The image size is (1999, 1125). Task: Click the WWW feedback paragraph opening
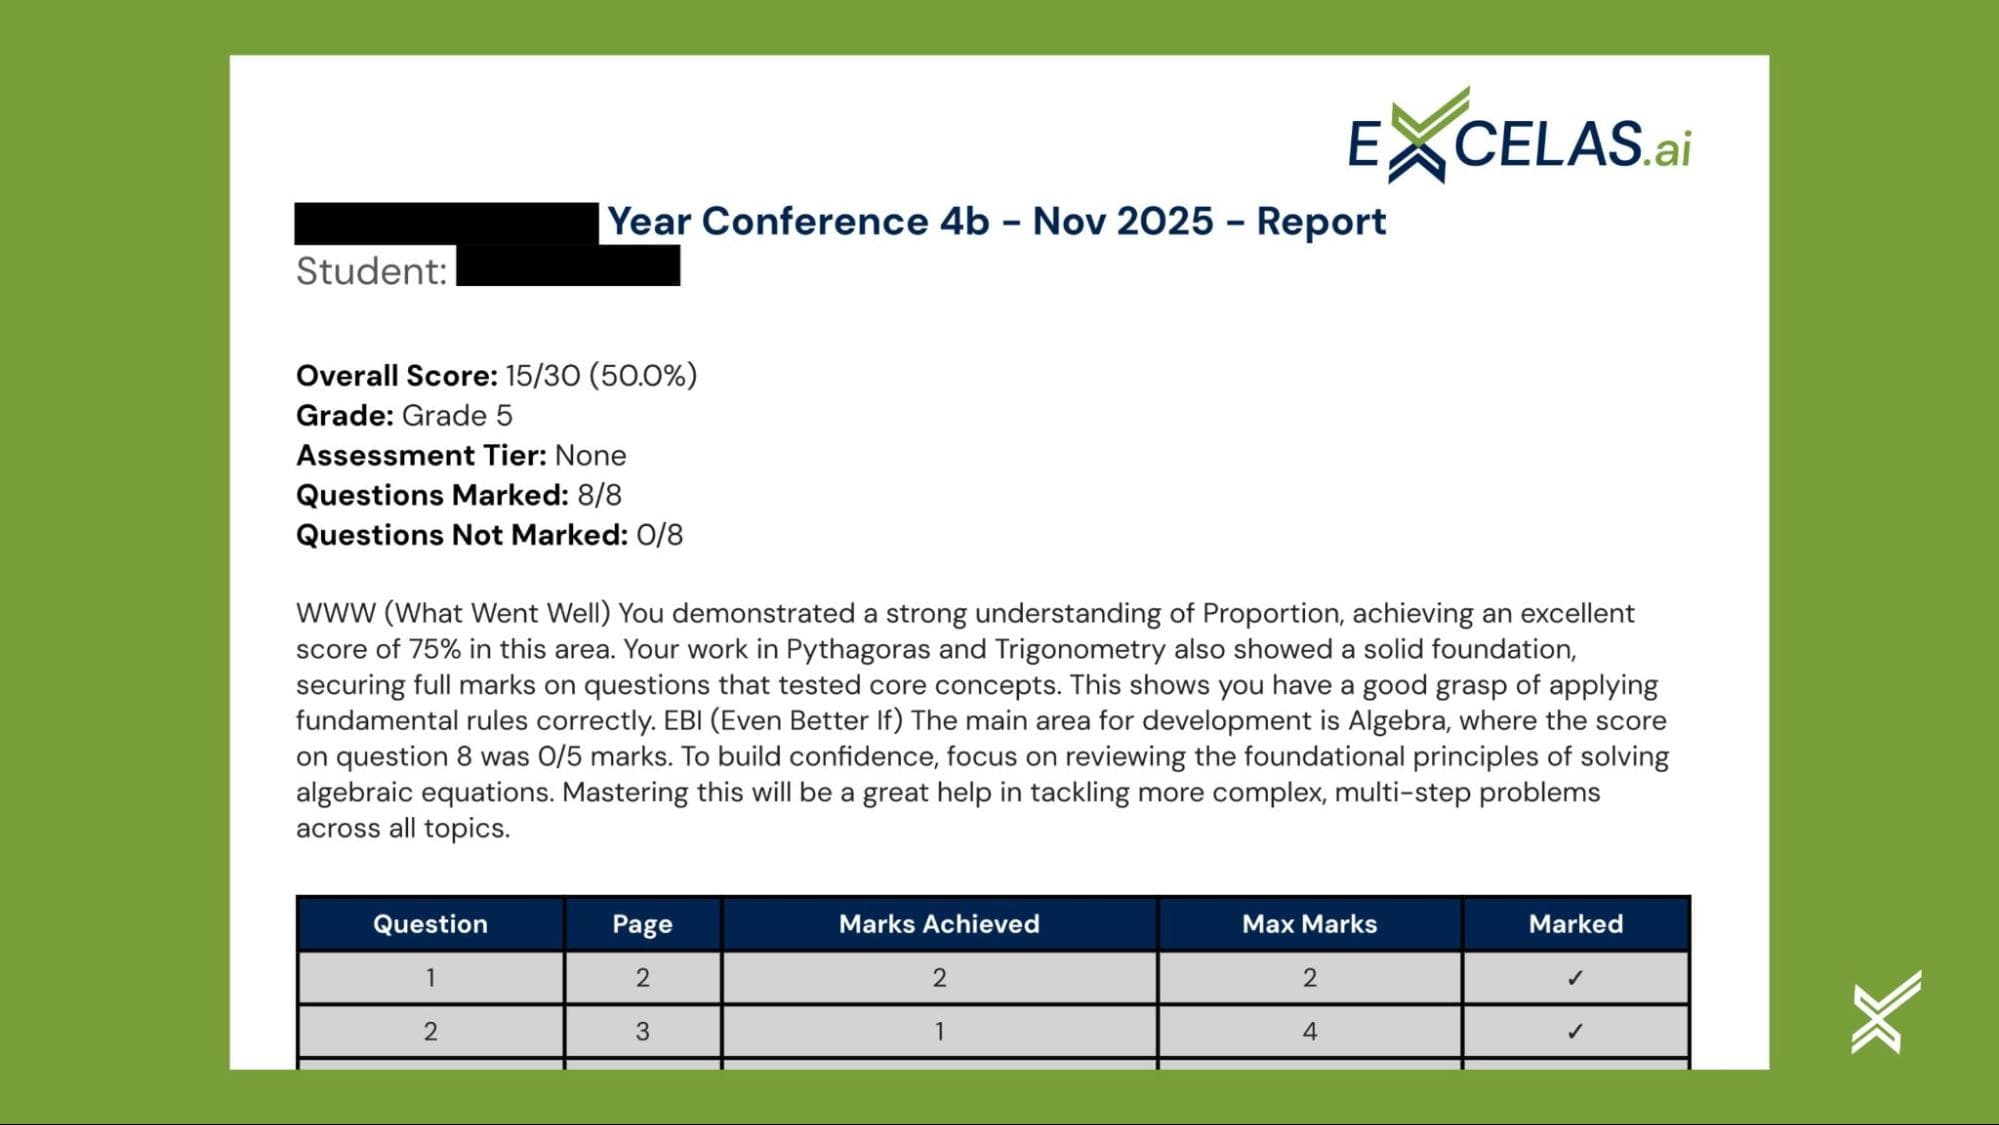point(453,613)
